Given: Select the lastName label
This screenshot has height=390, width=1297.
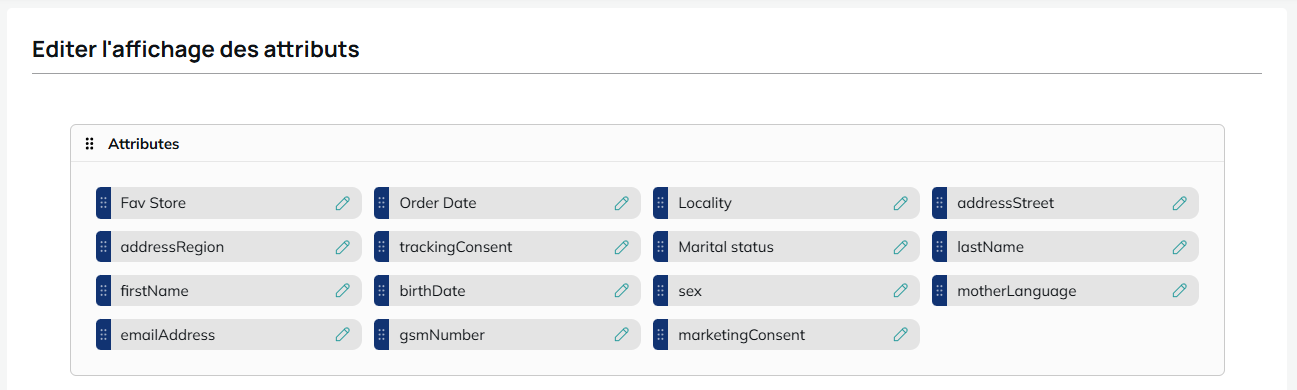Looking at the screenshot, I should pyautogui.click(x=991, y=247).
